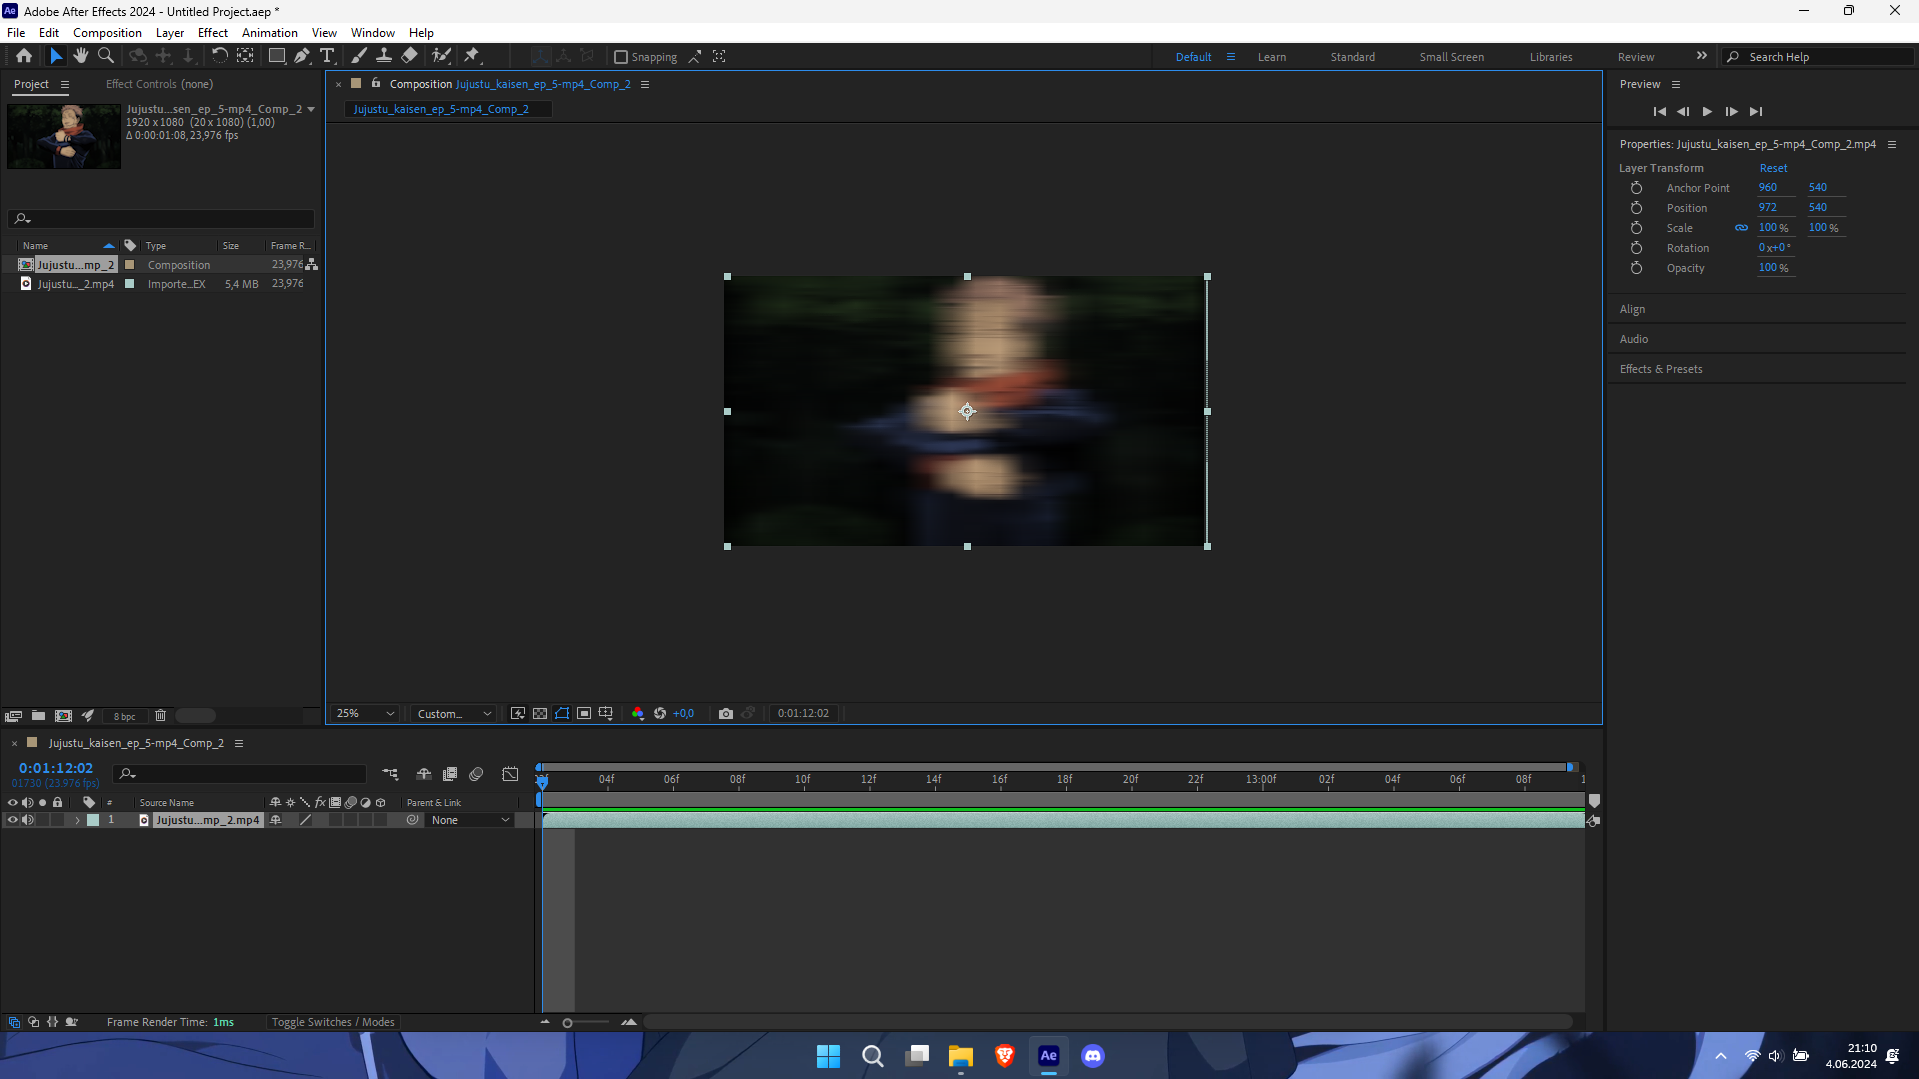1919x1079 pixels.
Task: Select the Brush tool
Action: (x=359, y=56)
